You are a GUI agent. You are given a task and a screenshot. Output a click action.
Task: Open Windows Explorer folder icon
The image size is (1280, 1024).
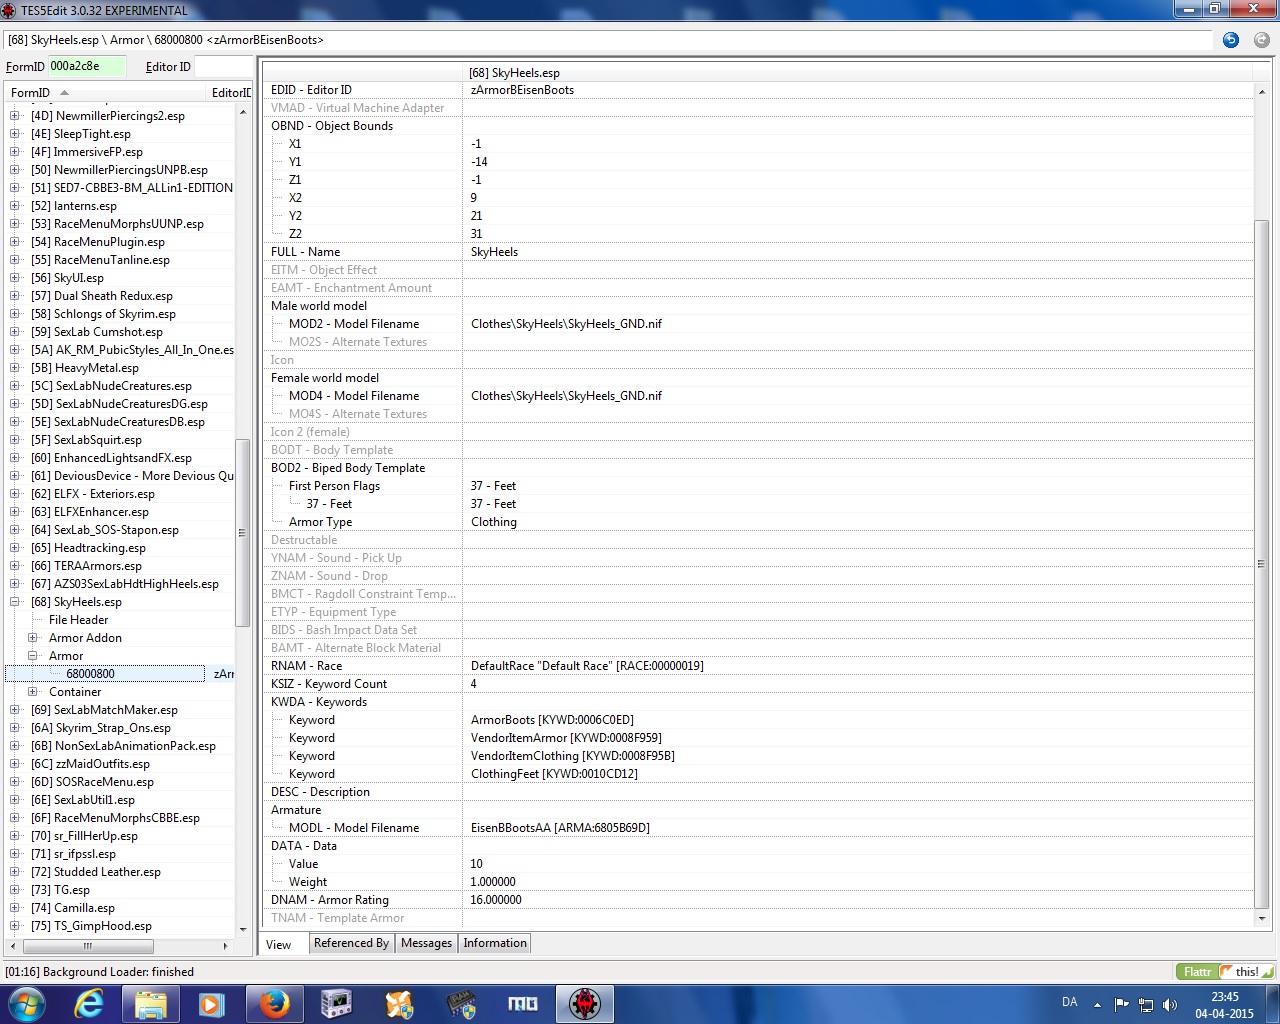click(x=150, y=1003)
